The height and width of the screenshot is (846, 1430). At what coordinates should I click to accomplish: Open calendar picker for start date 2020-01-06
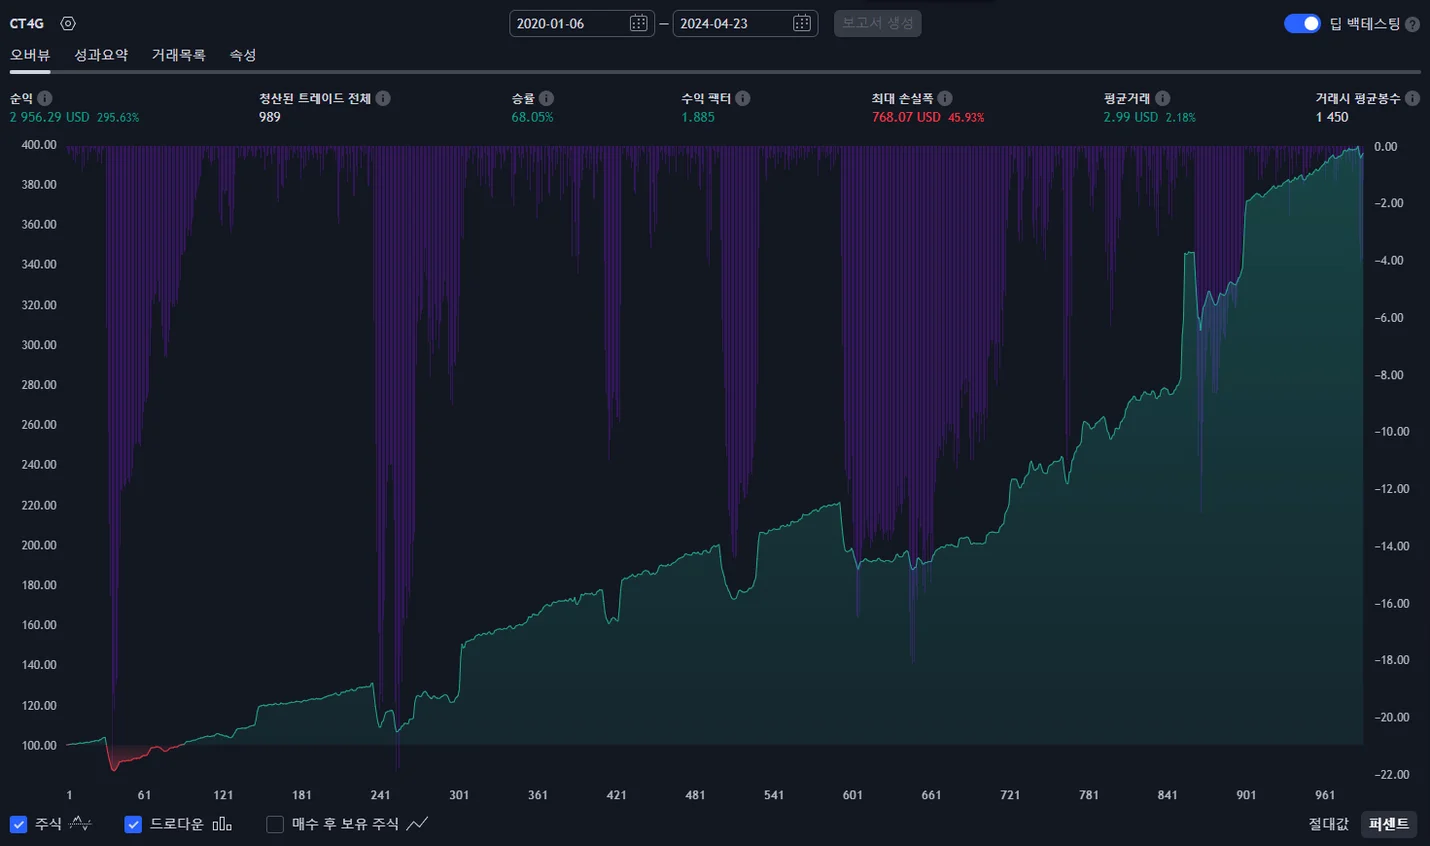638,23
